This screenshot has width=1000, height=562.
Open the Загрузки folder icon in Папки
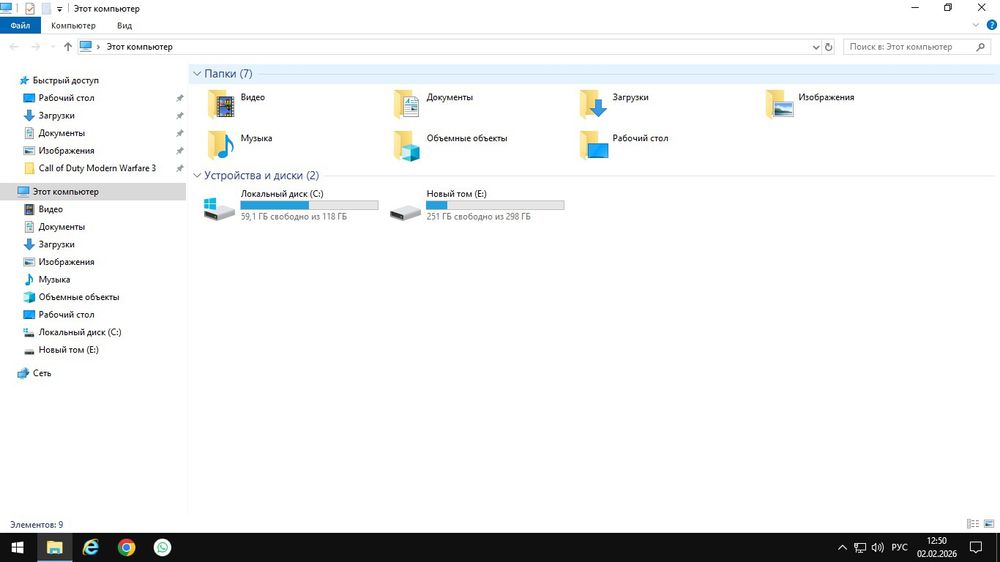[593, 105]
